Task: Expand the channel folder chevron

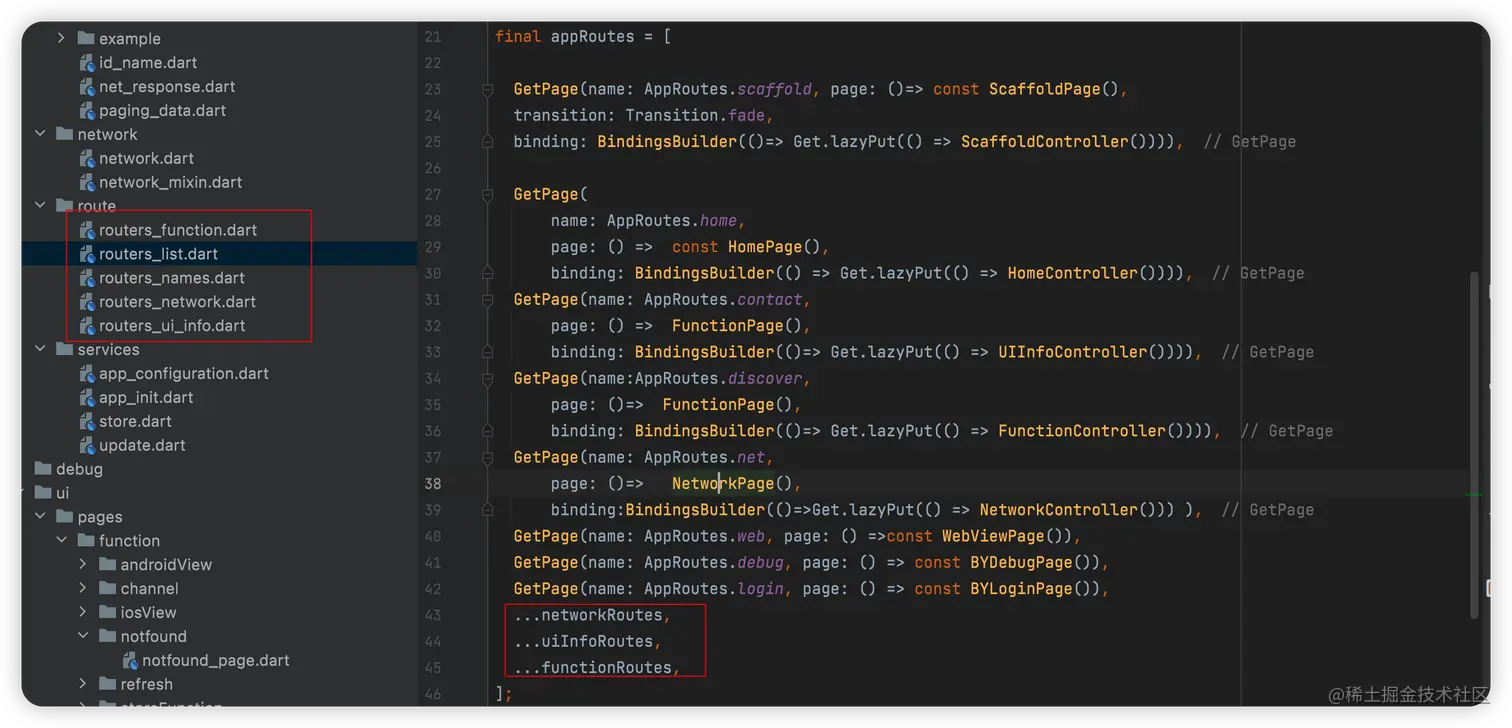Action: click(83, 588)
